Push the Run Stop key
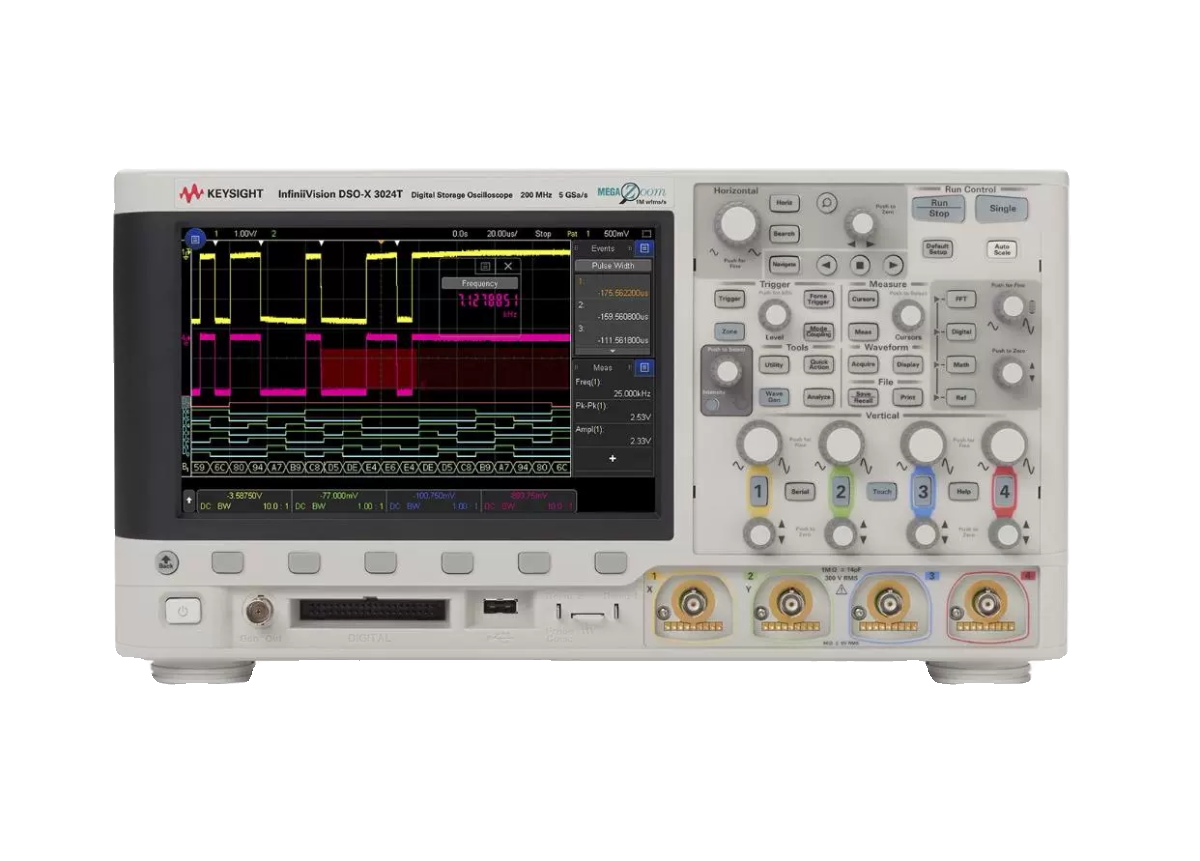This screenshot has width=1200, height=861. (938, 208)
